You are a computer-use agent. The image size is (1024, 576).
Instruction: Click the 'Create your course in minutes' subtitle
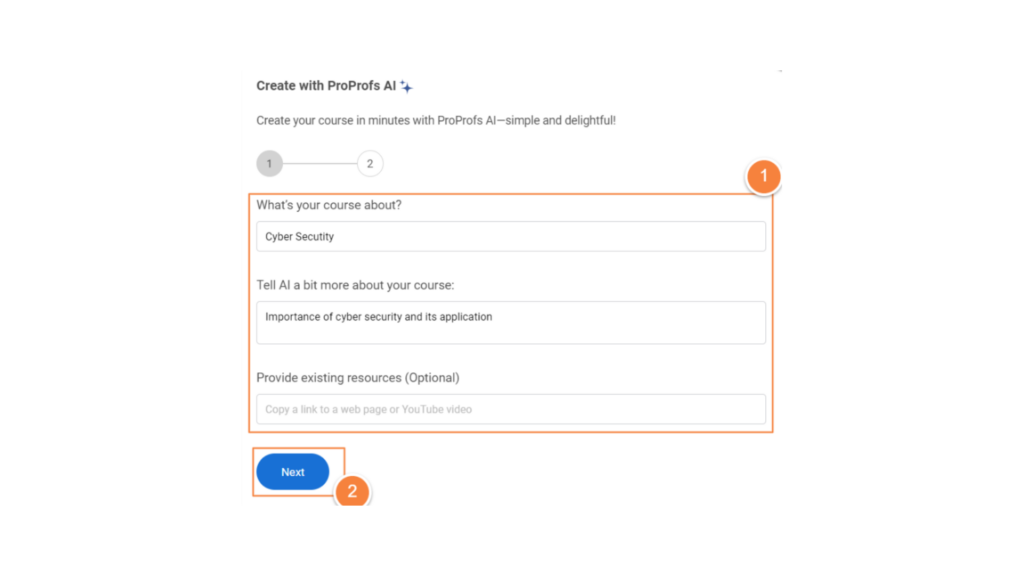[436, 120]
